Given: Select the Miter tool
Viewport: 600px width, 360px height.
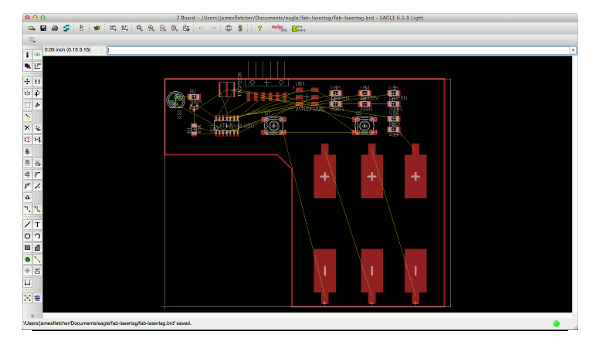Looking at the screenshot, I should (37, 174).
